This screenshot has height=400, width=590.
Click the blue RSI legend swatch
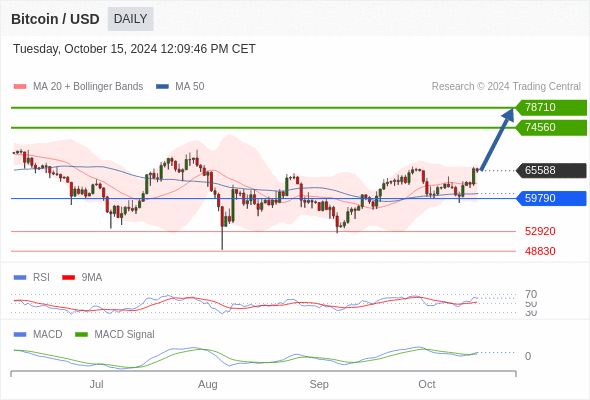pyautogui.click(x=20, y=278)
